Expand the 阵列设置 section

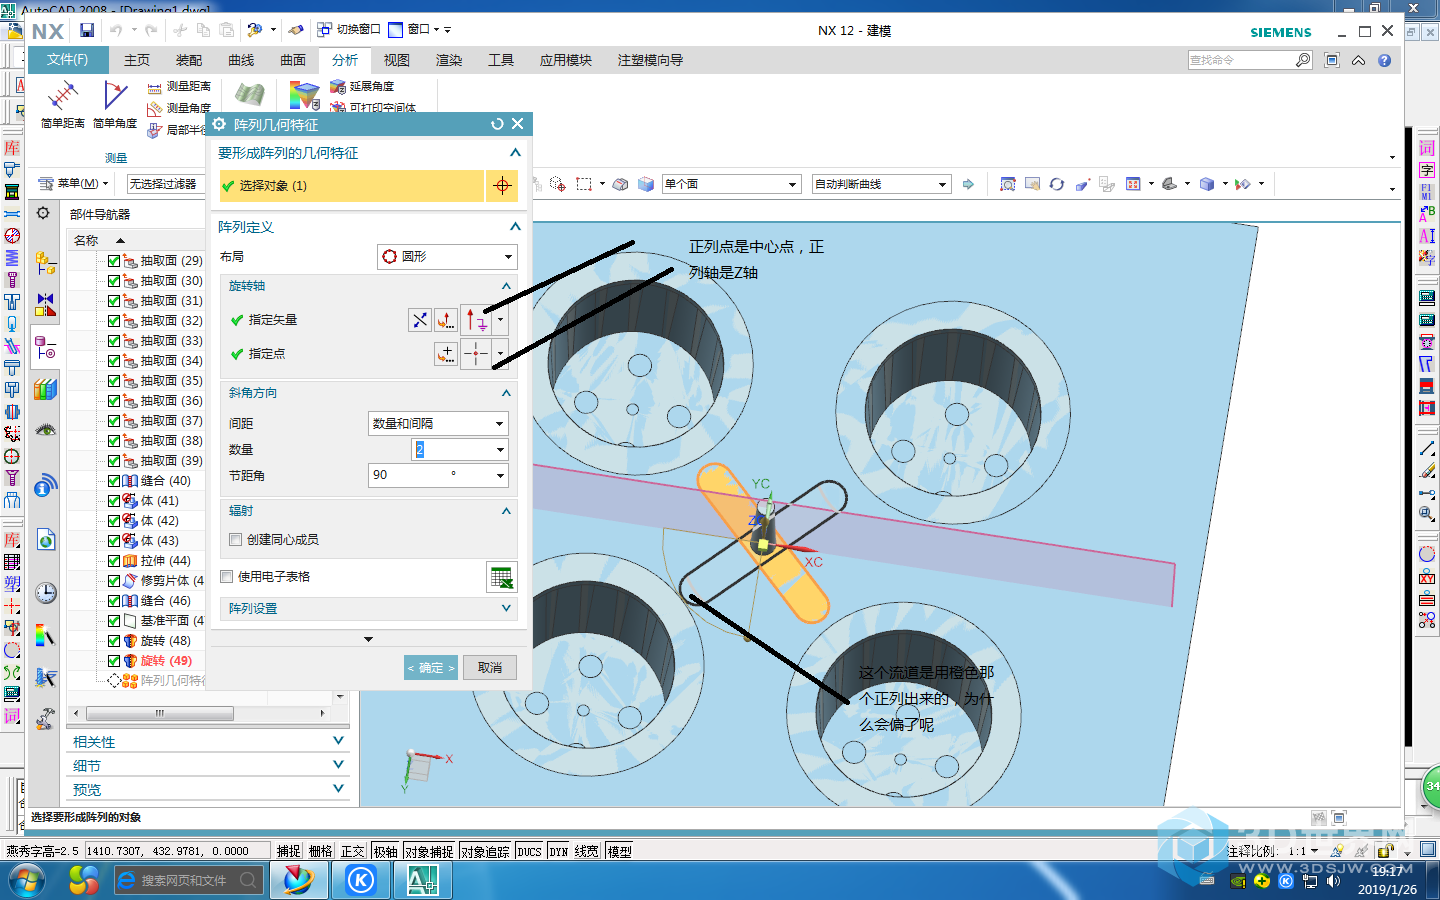(506, 608)
